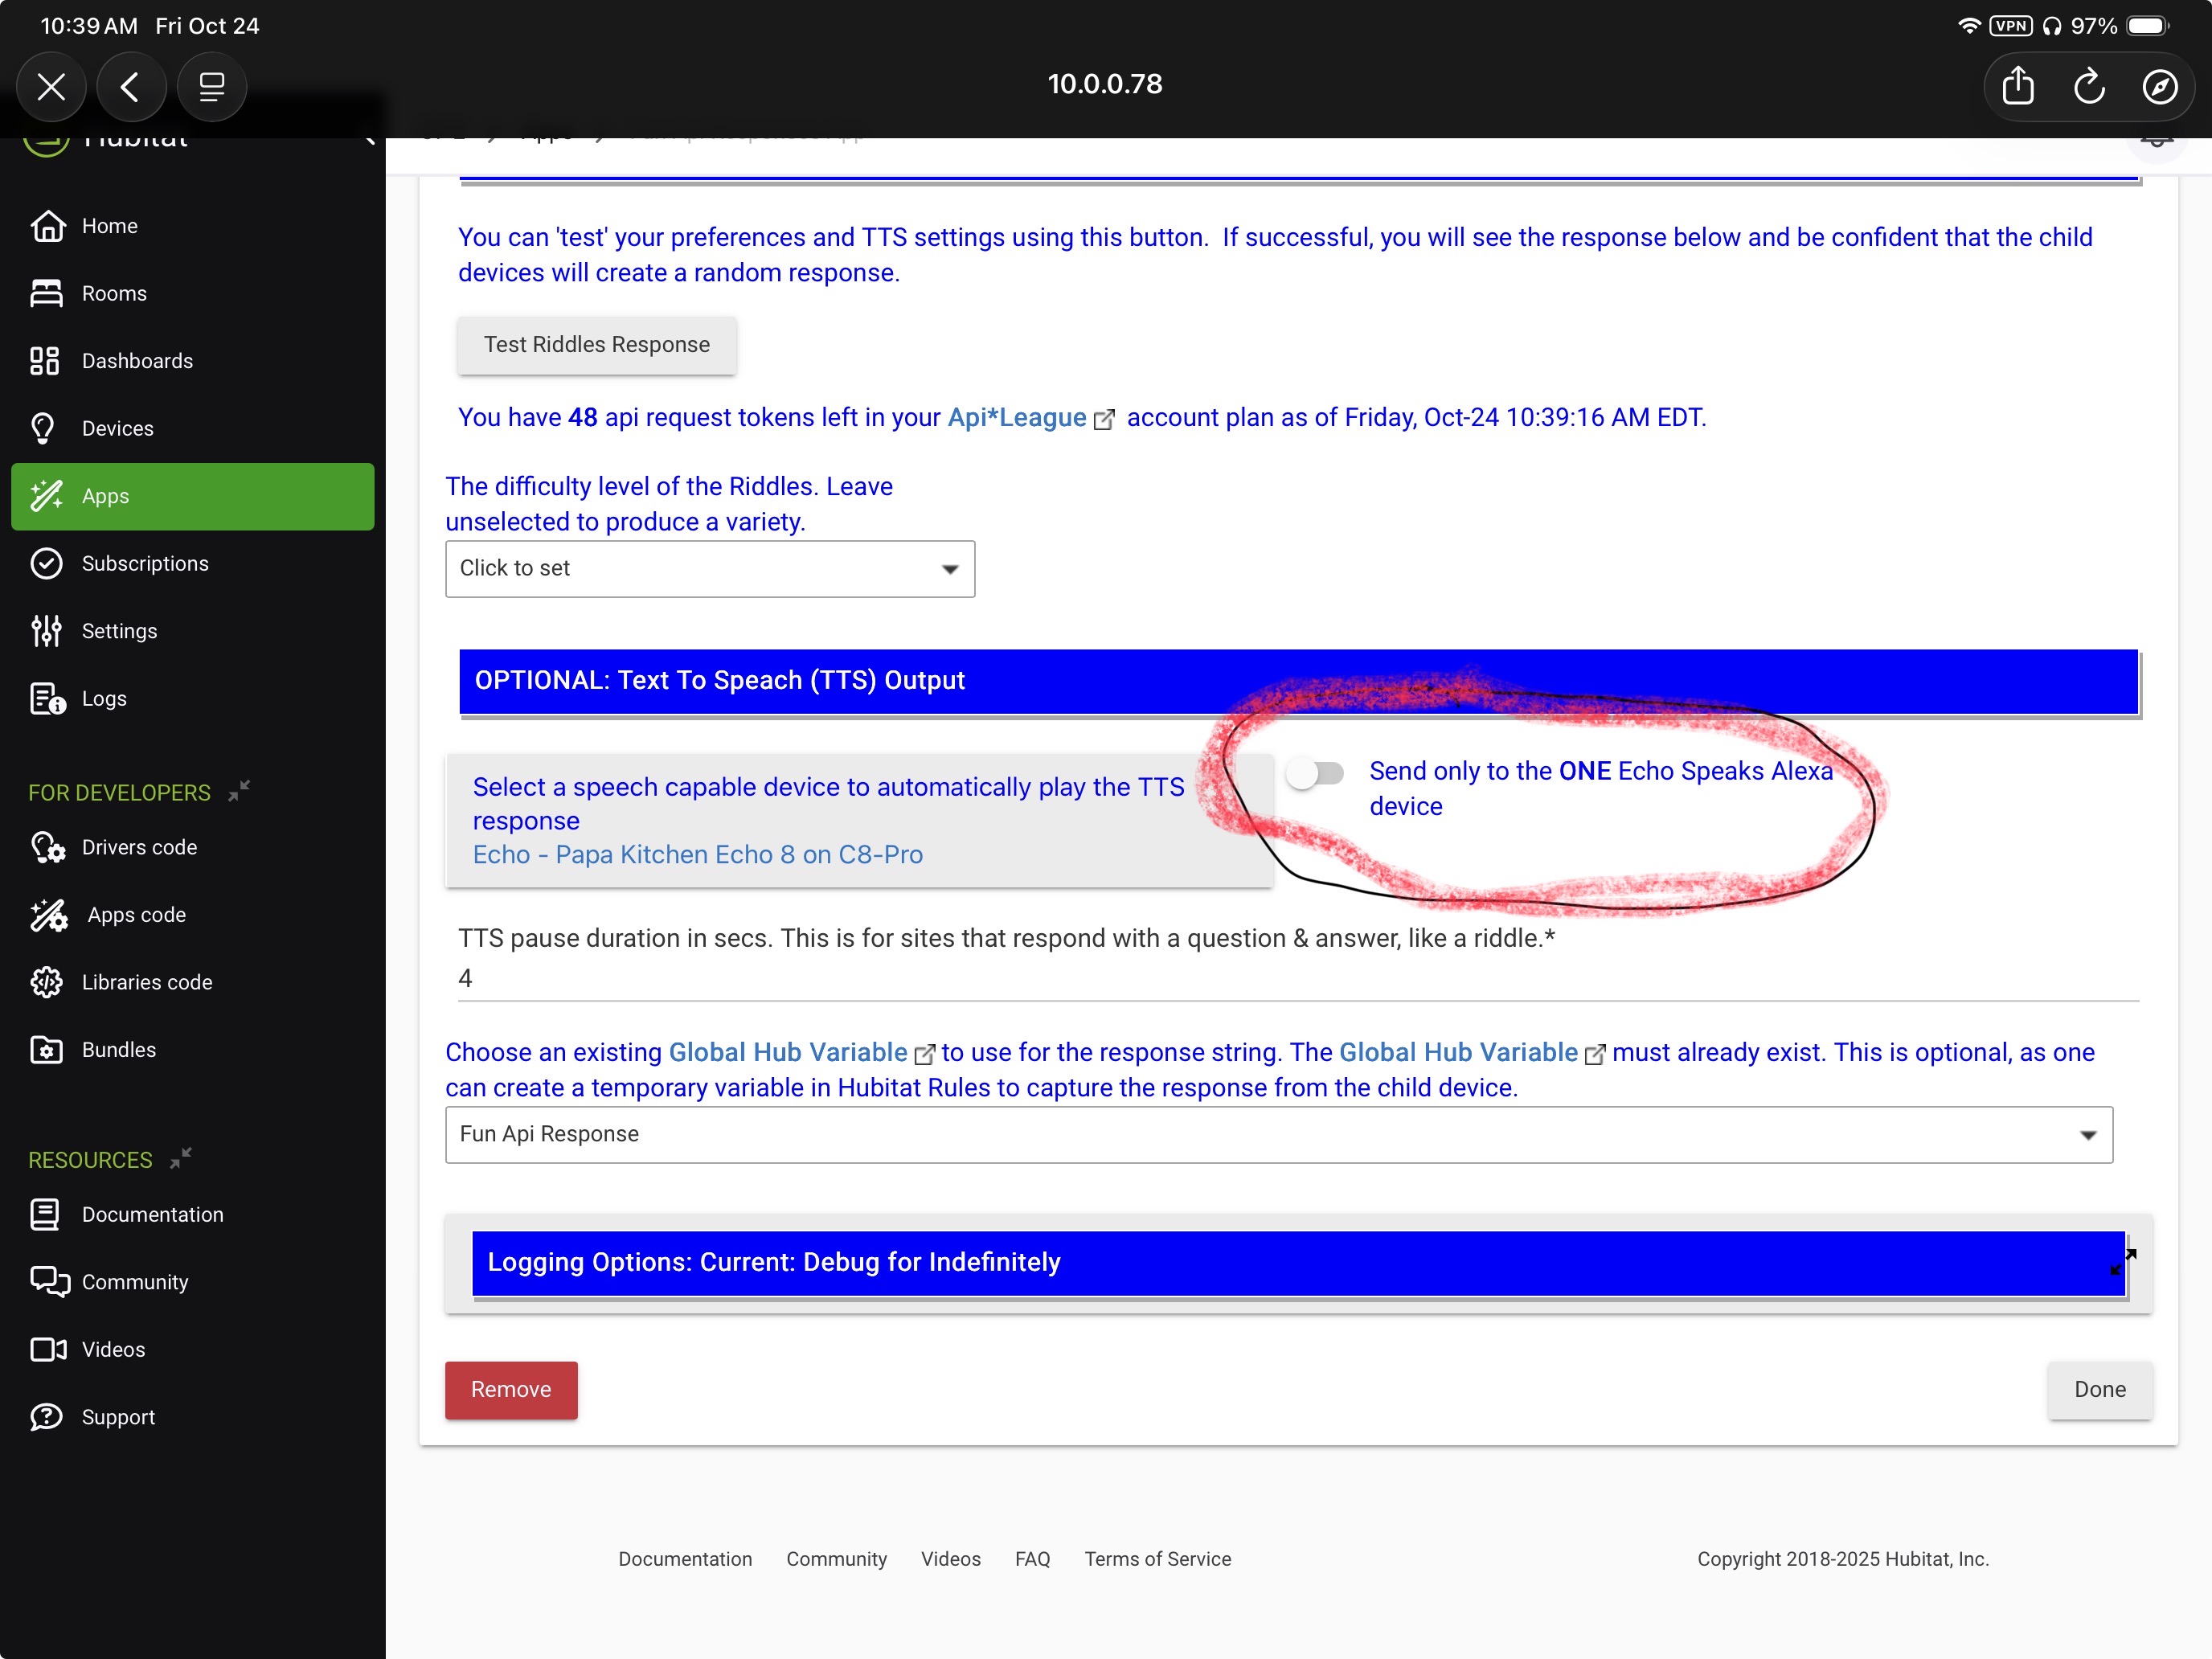Select the Apps menu item
This screenshot has height=1659, width=2212.
[x=192, y=496]
